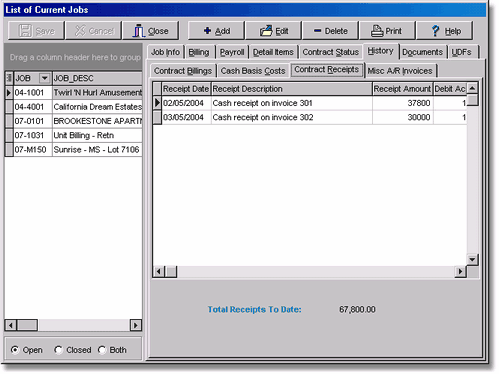This screenshot has height=374, width=499.
Task: Open the Contract Status tab
Action: 331,52
